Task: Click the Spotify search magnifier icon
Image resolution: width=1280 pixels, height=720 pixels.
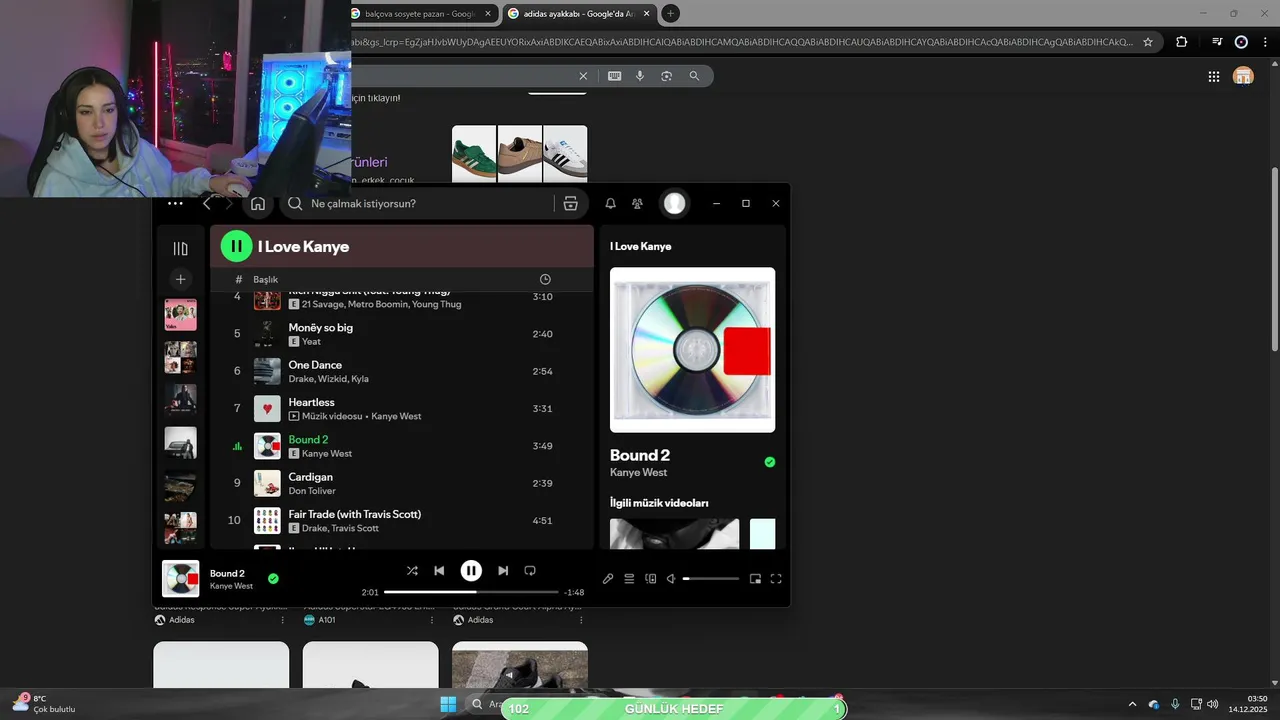Action: point(295,203)
